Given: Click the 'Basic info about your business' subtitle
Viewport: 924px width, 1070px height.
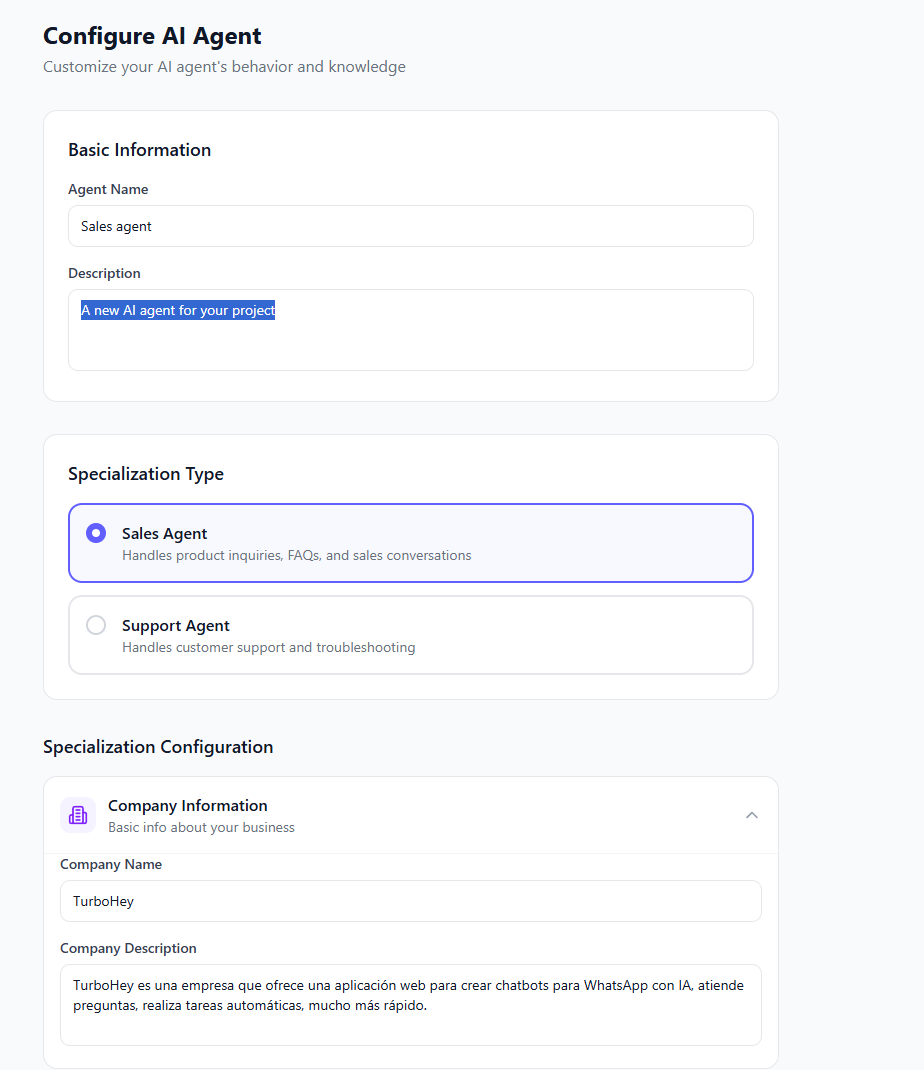Looking at the screenshot, I should tap(201, 827).
